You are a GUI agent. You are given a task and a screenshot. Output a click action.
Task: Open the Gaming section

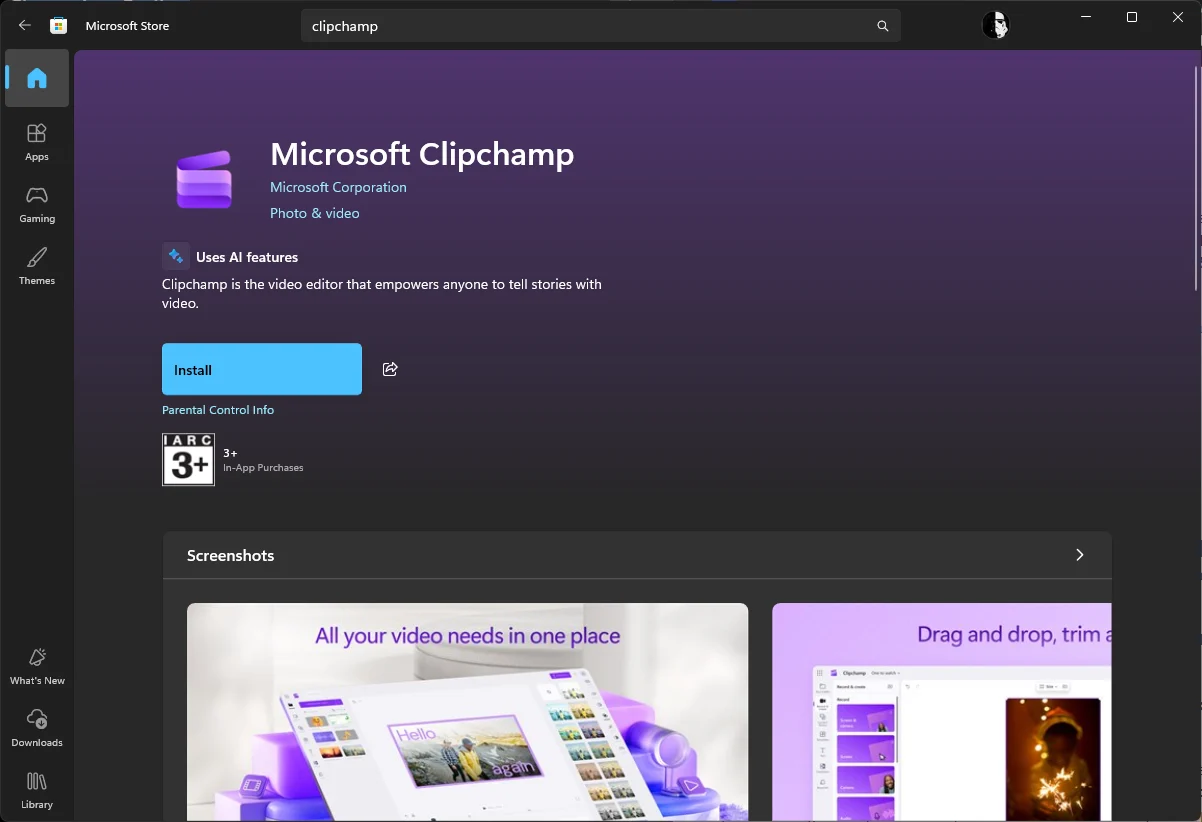(37, 204)
